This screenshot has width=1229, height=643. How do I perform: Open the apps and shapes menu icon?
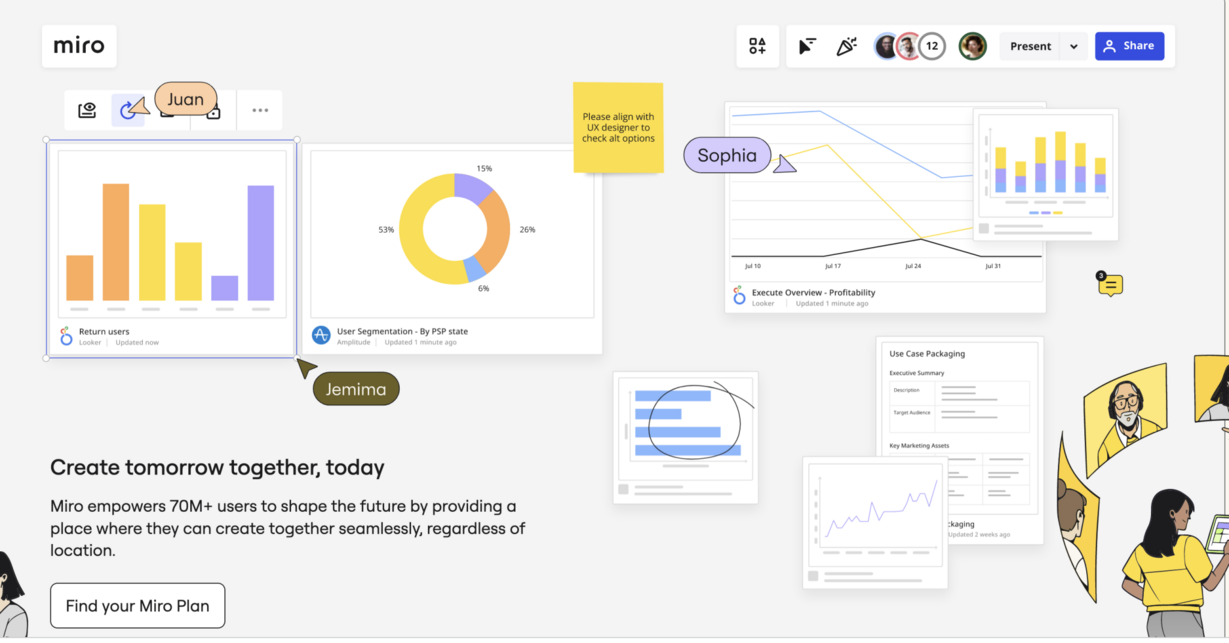pyautogui.click(x=757, y=46)
